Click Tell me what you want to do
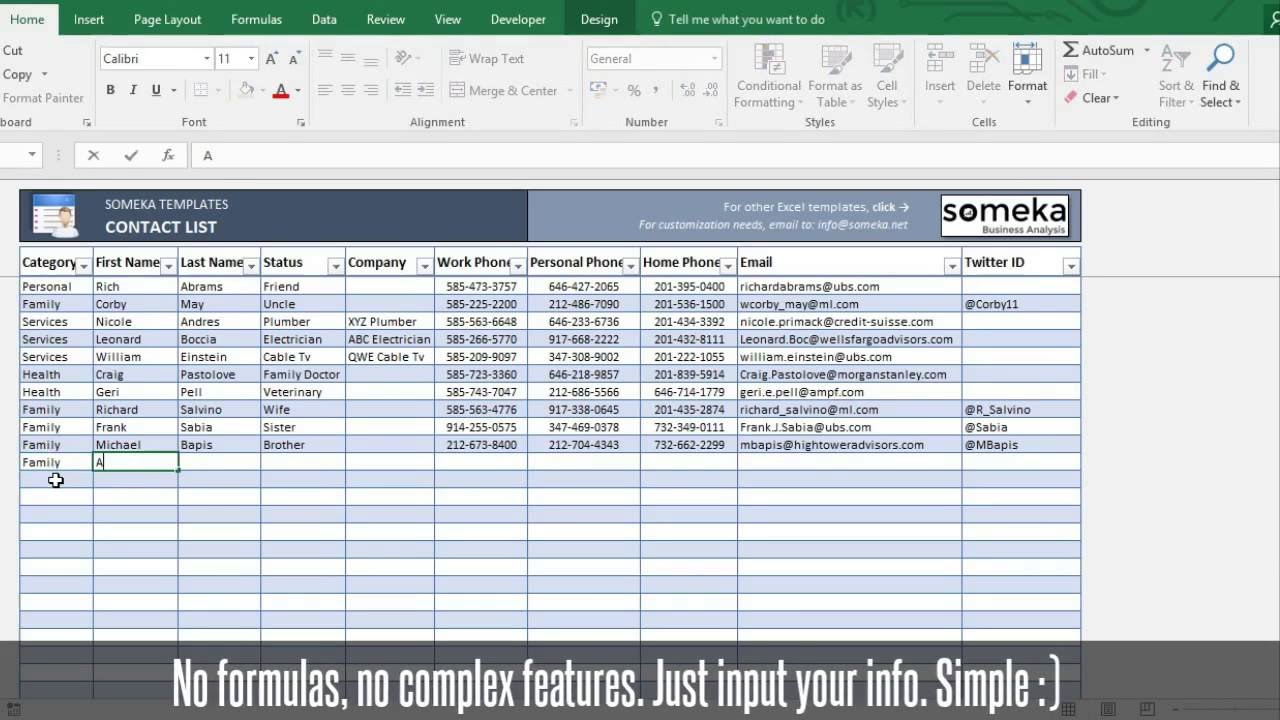This screenshot has height=720, width=1280. pyautogui.click(x=738, y=19)
